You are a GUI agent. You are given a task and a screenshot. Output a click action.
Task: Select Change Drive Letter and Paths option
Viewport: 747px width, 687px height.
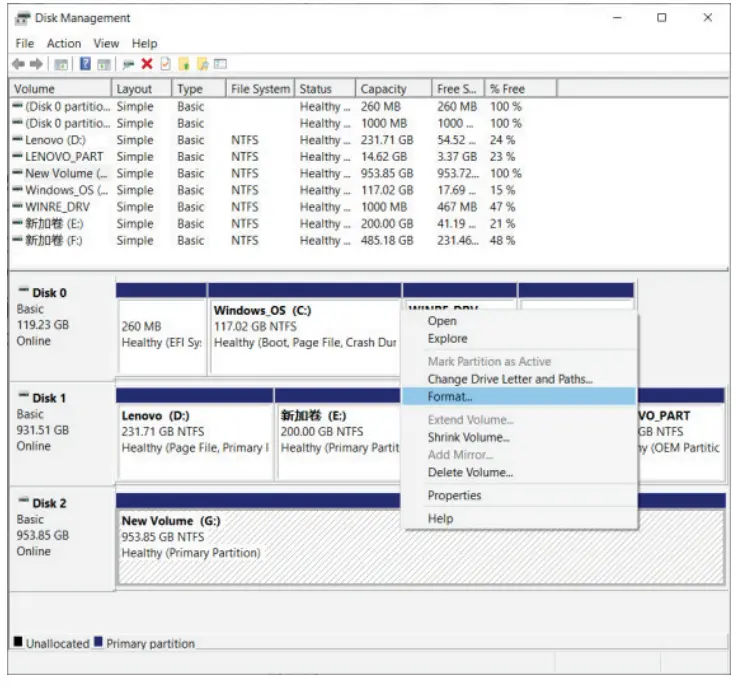click(x=510, y=379)
